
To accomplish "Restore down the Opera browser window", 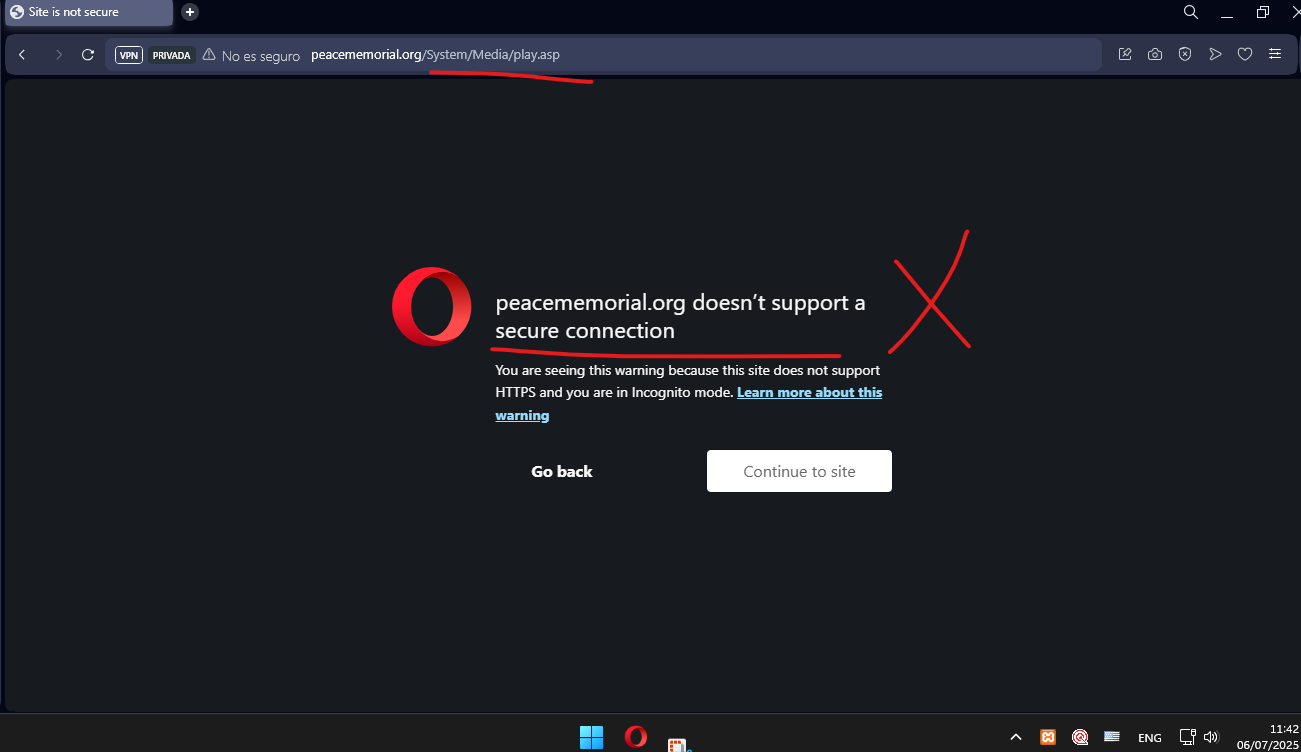I will click(1263, 12).
